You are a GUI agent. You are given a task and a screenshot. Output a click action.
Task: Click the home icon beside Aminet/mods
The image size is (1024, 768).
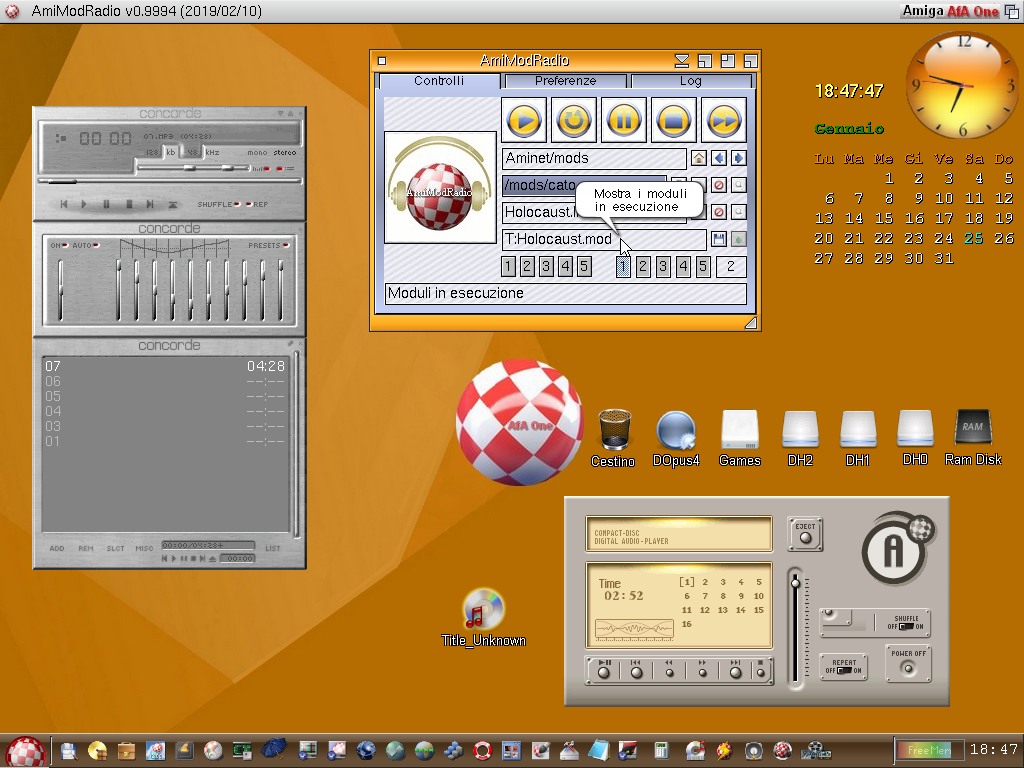pyautogui.click(x=699, y=158)
